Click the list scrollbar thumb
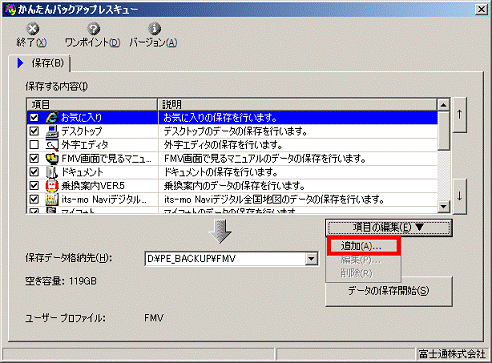The width and height of the screenshot is (492, 363). coord(444,131)
